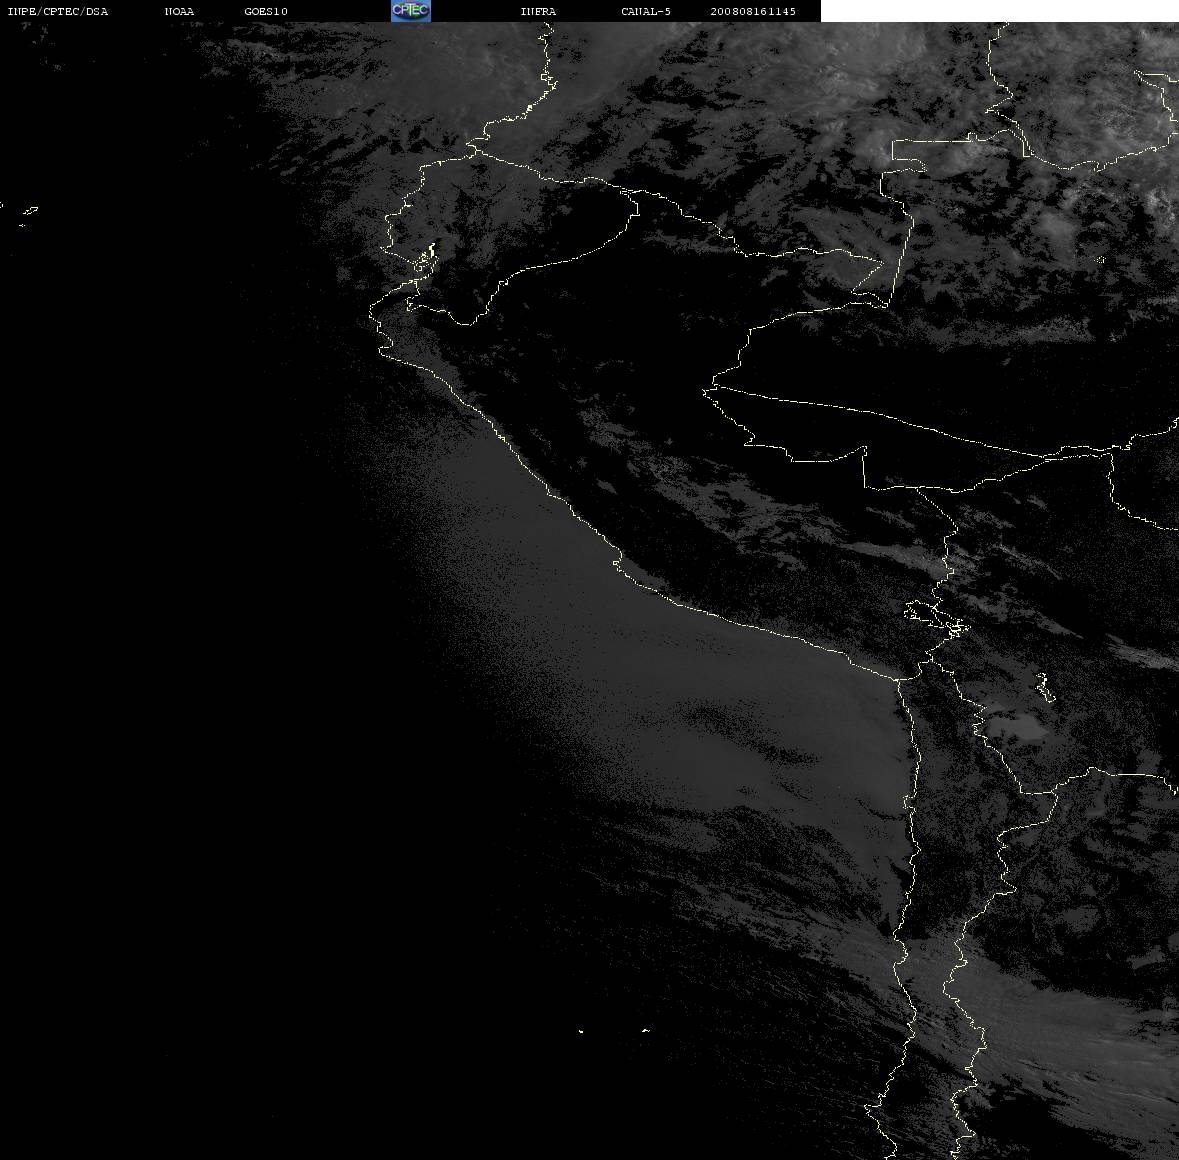Select the INFRA image type label
The image size is (1179, 1160).
(x=538, y=11)
